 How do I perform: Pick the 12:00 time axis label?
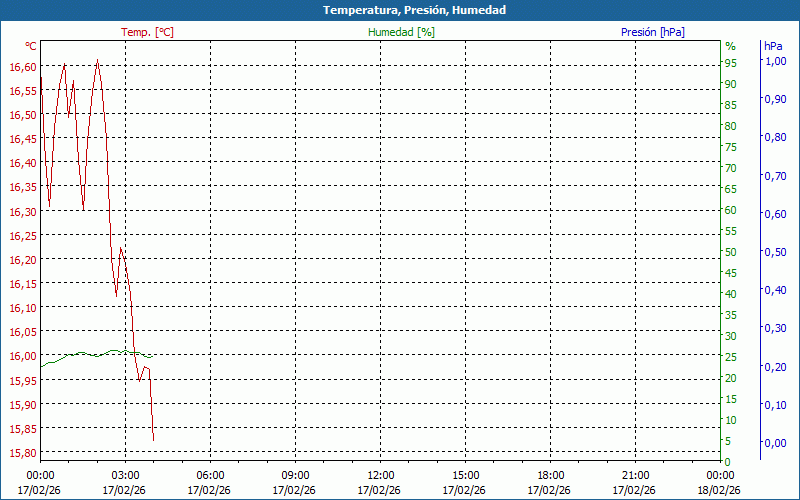380,475
